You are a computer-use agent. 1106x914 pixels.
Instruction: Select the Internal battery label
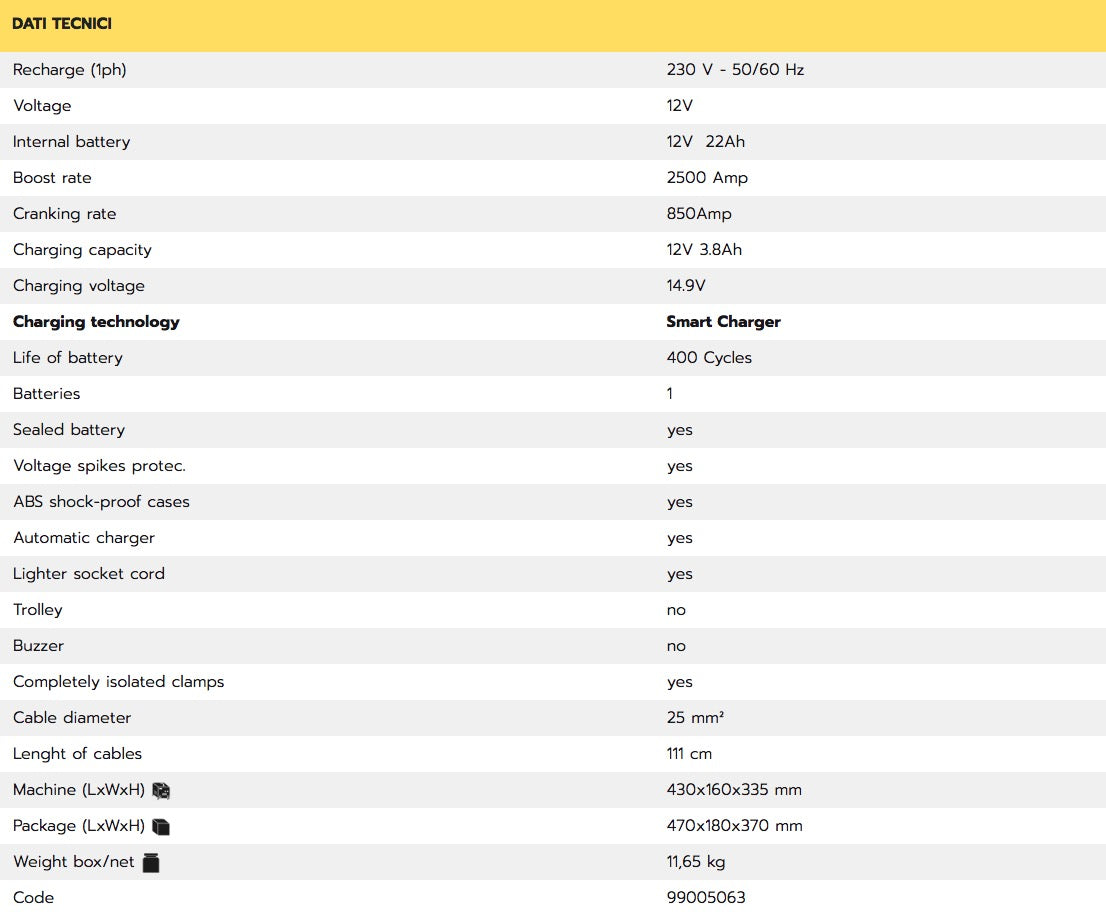[72, 142]
